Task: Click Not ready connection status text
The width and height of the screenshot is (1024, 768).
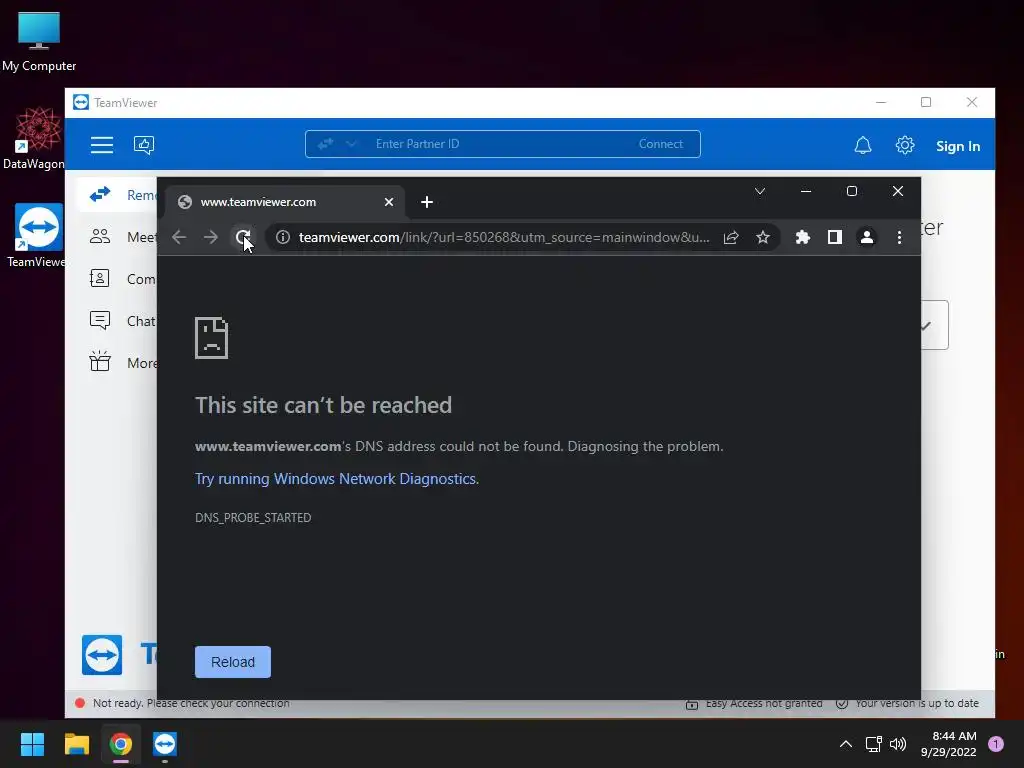Action: [x=191, y=703]
